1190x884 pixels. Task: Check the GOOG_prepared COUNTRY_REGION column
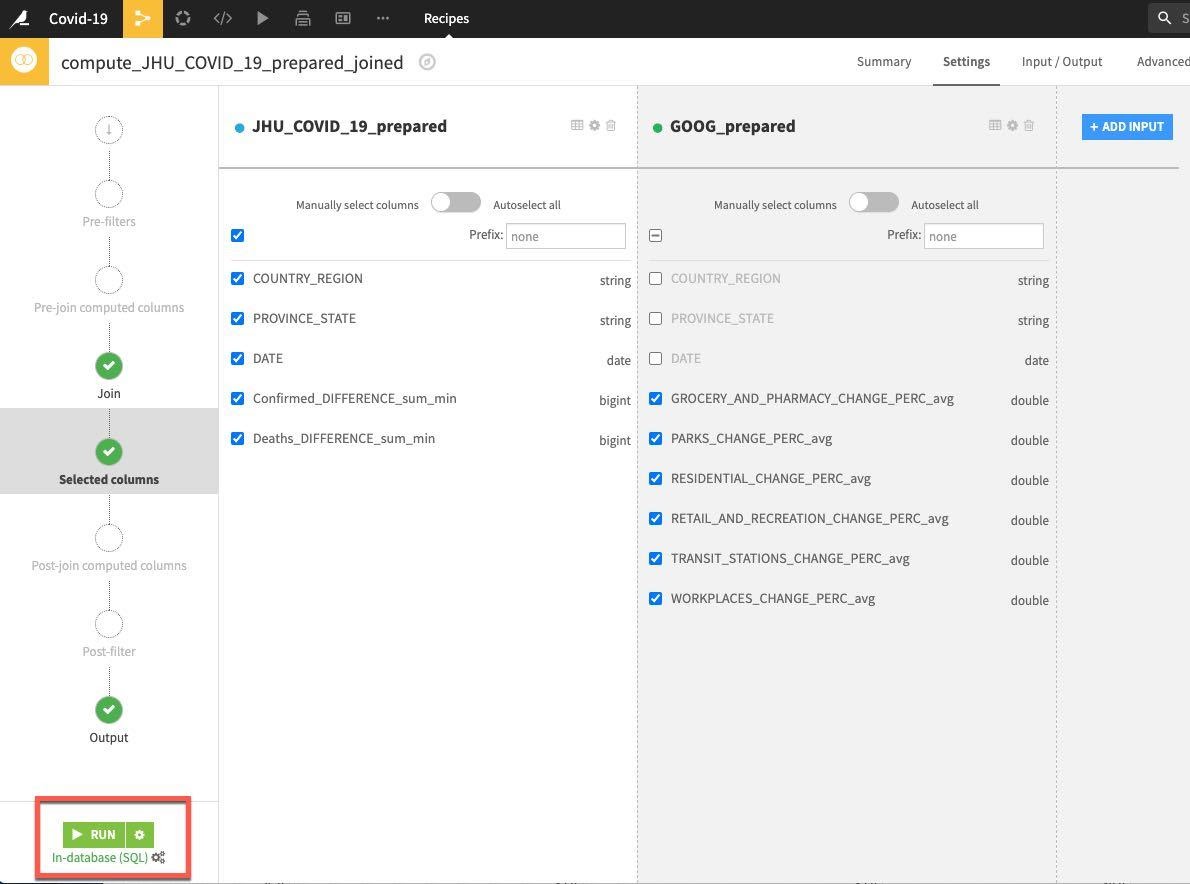pos(656,279)
